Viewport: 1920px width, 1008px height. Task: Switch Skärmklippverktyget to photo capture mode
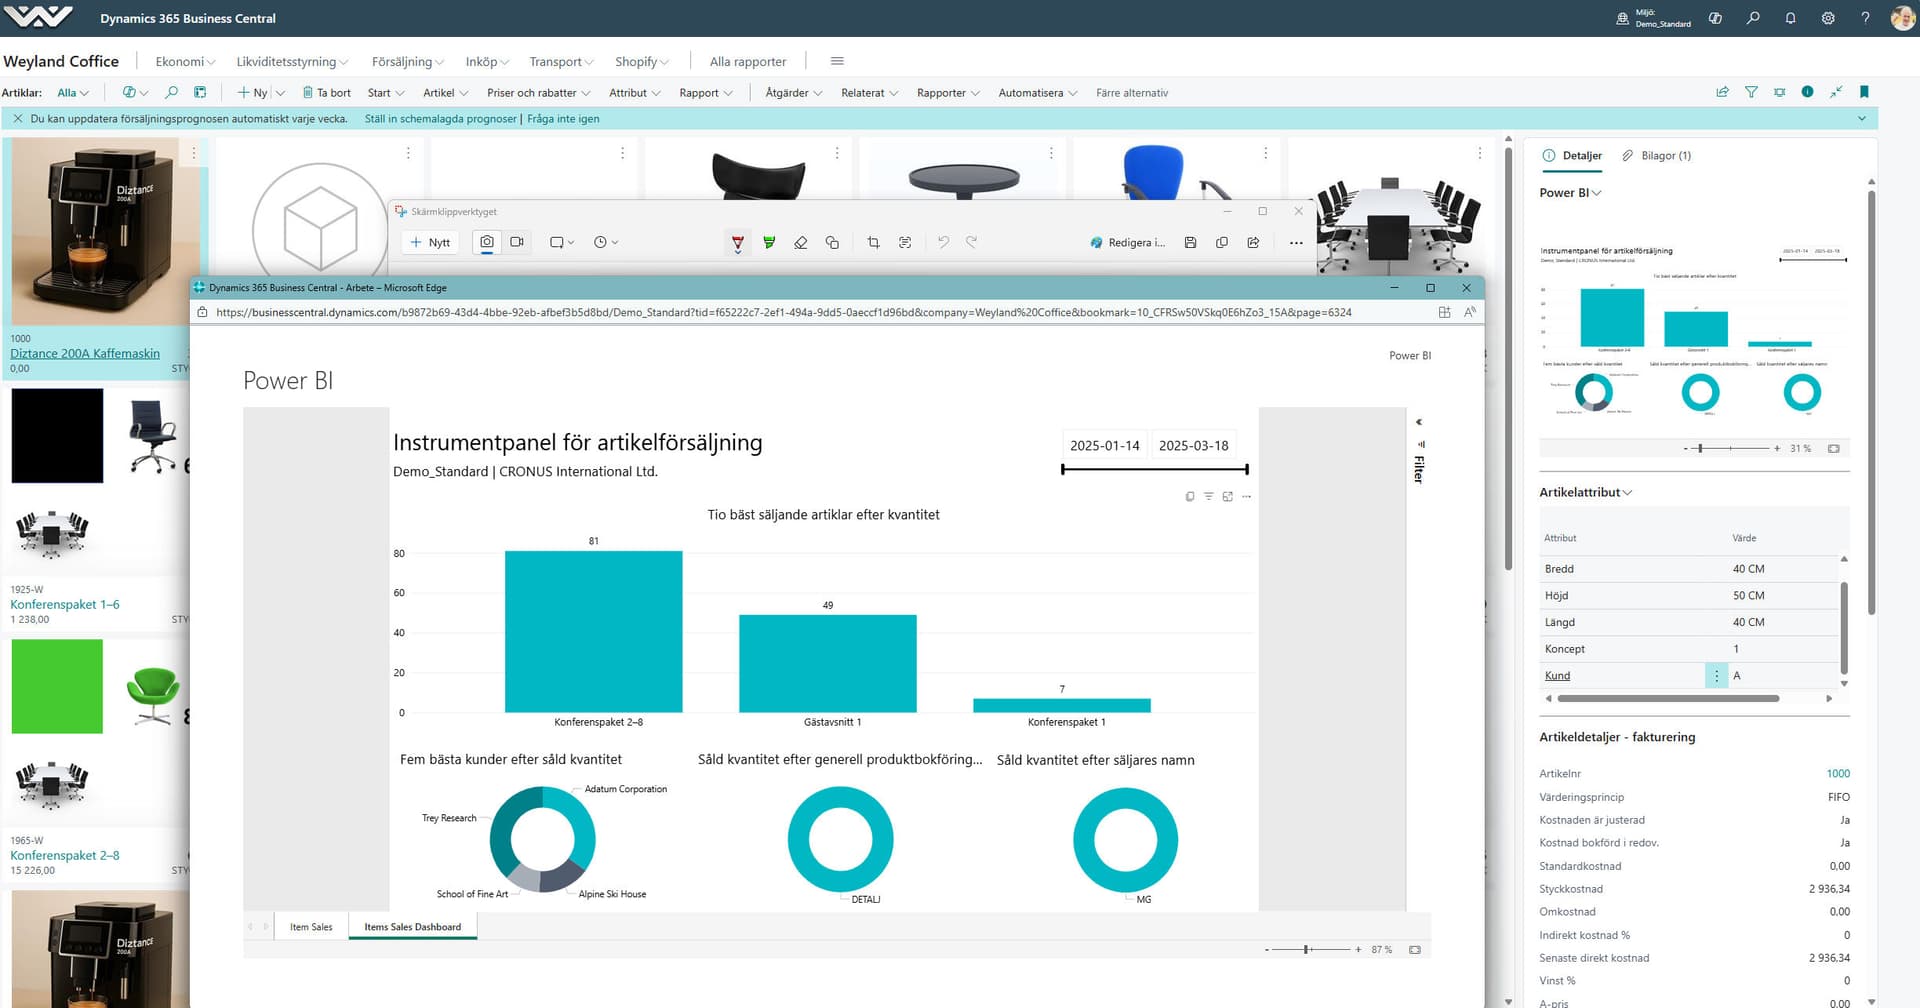tap(487, 242)
